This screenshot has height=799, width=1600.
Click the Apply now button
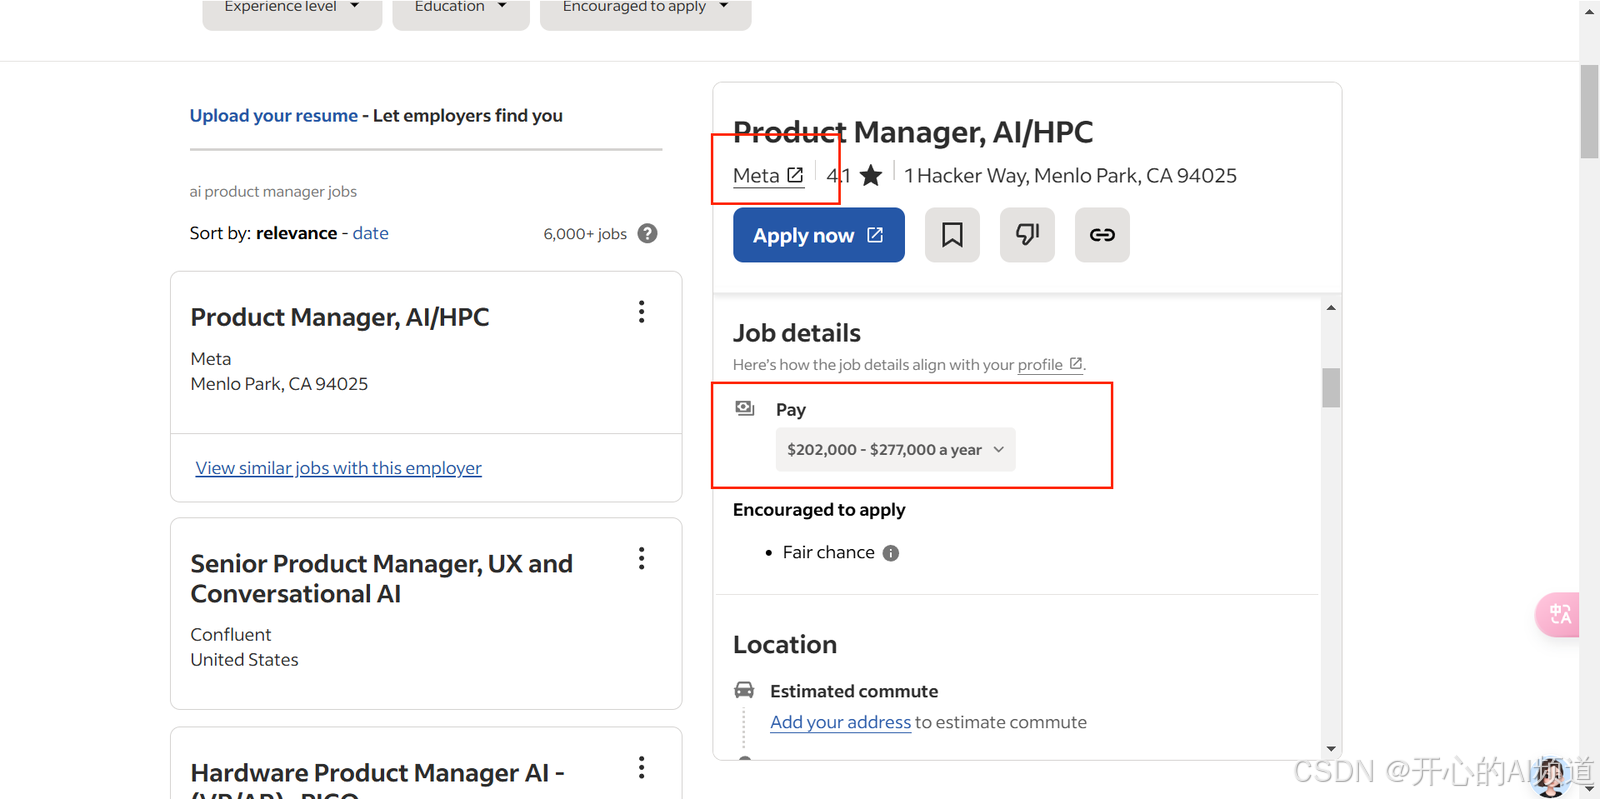click(x=819, y=235)
